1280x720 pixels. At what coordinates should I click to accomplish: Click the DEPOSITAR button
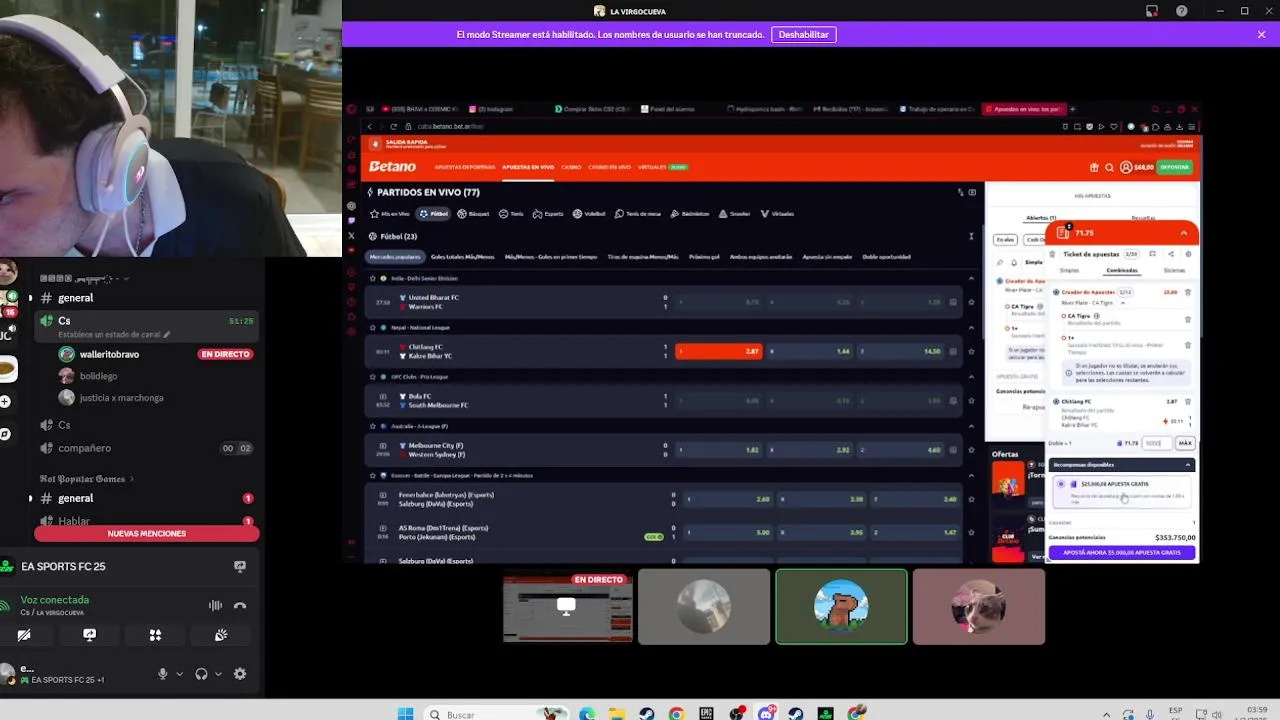point(1175,167)
